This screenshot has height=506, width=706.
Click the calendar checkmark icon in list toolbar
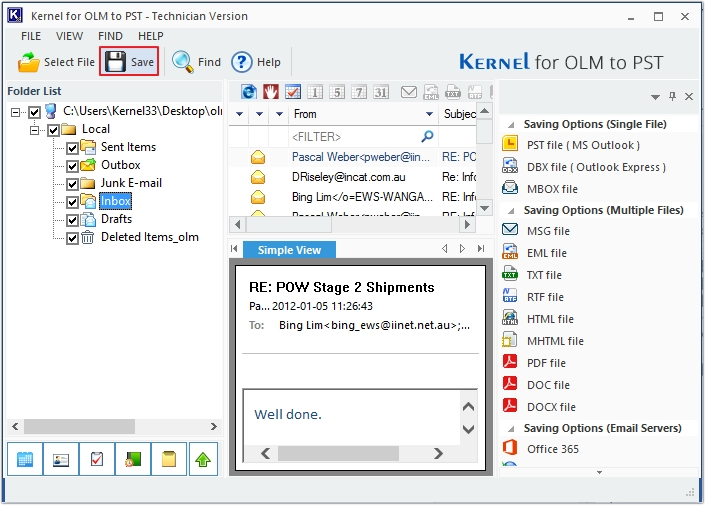tap(293, 92)
